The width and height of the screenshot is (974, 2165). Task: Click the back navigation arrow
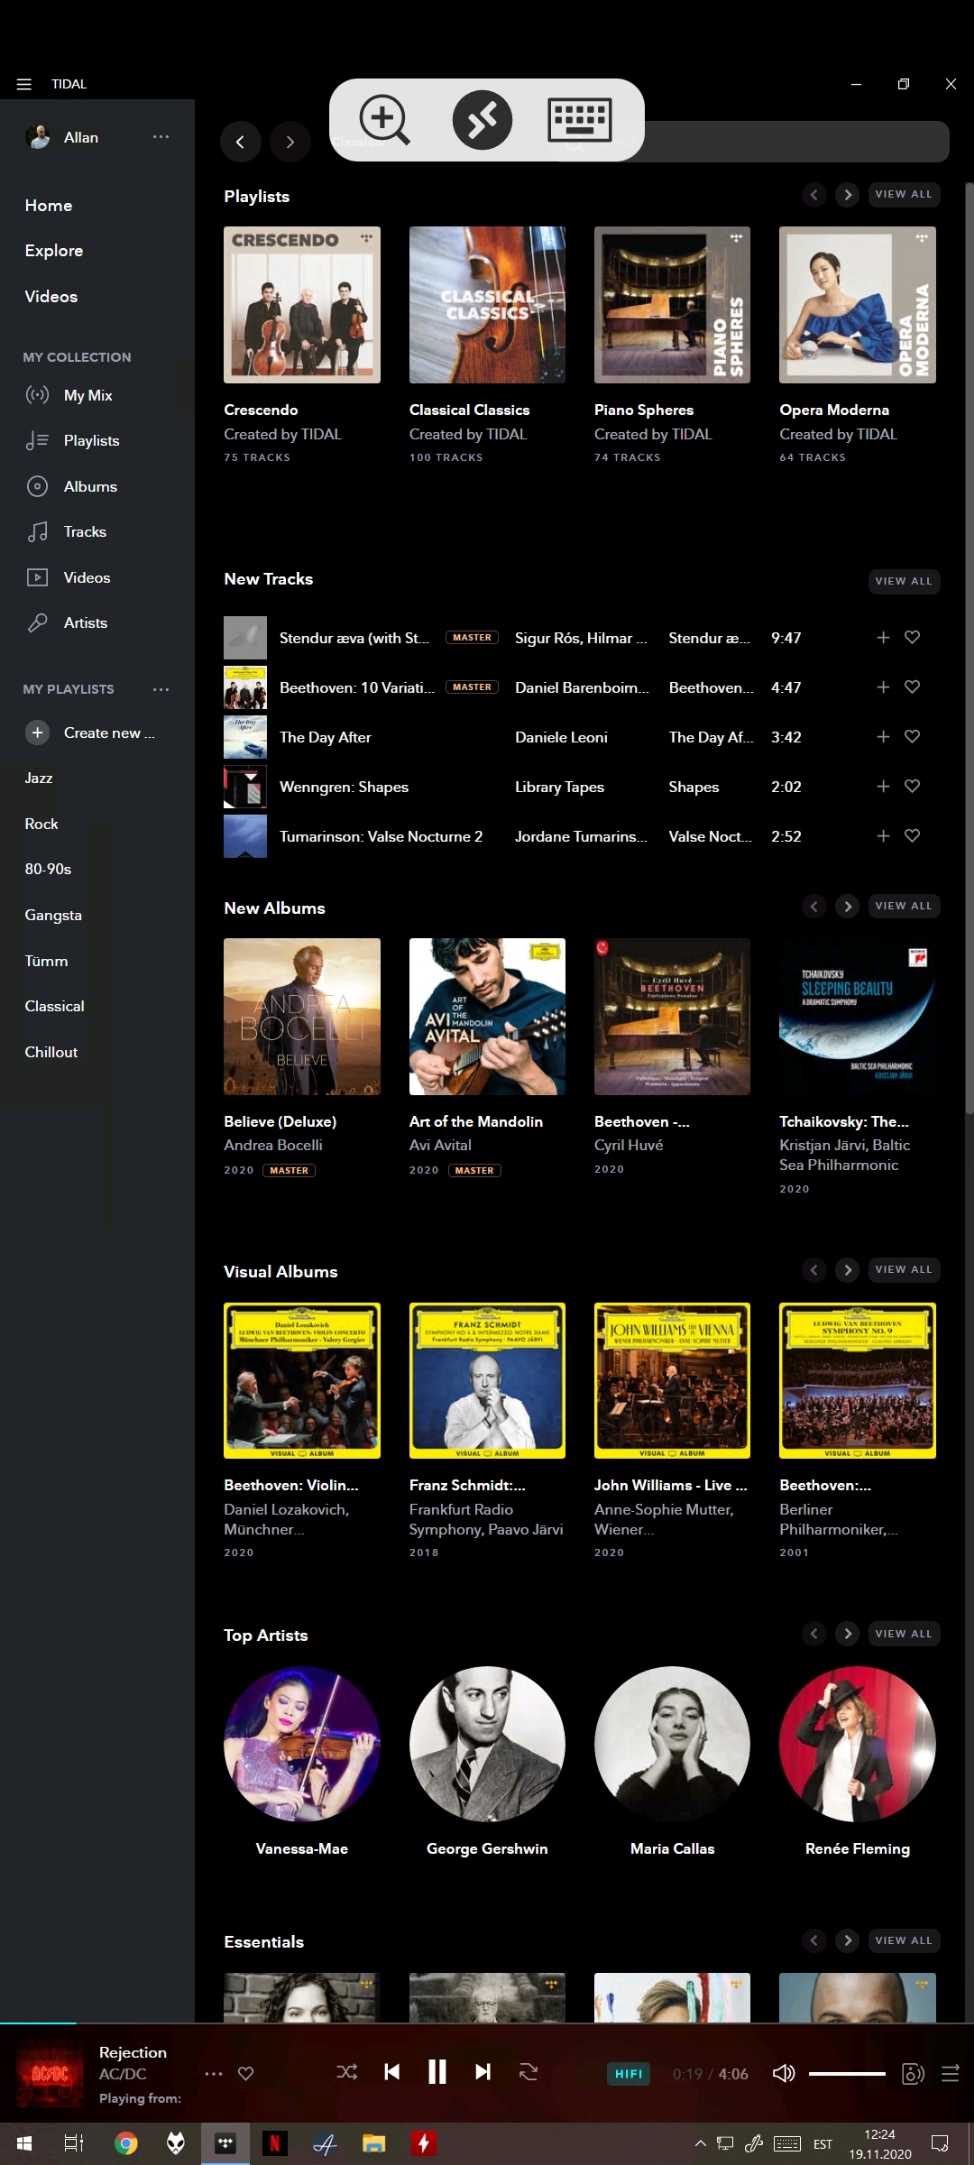click(240, 142)
